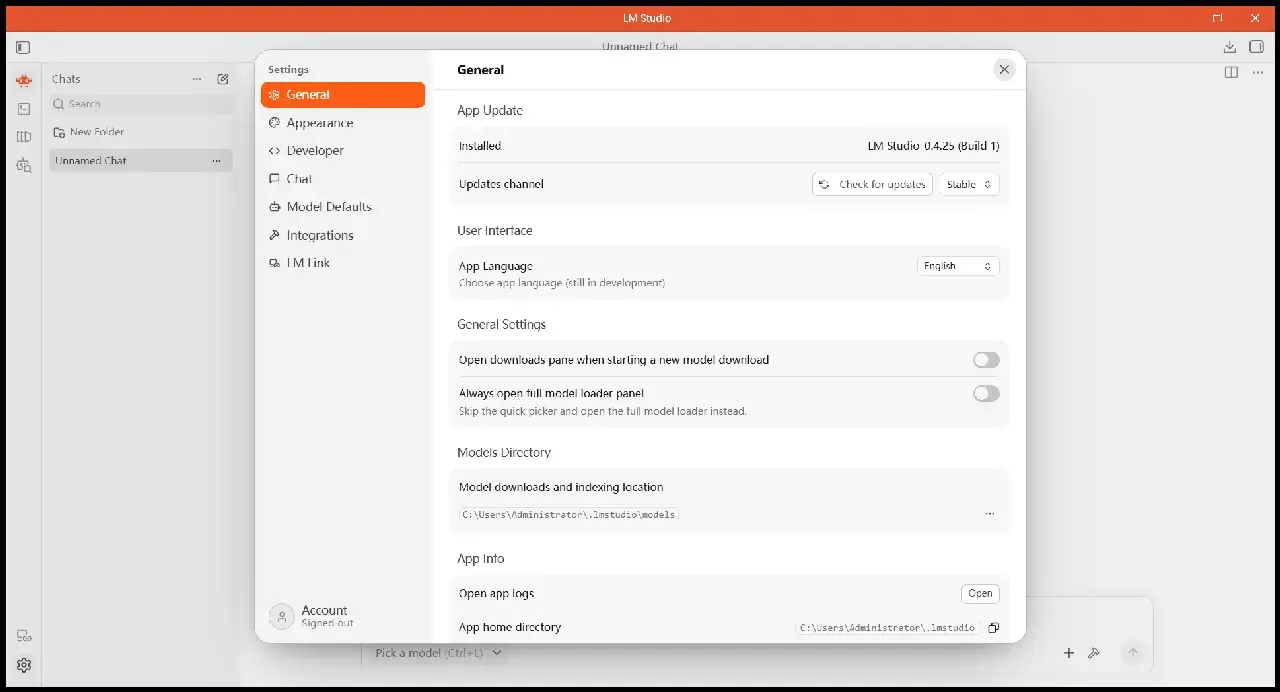This screenshot has height=692, width=1280.
Task: Click the send arrow button in chat input
Action: (x=1133, y=653)
